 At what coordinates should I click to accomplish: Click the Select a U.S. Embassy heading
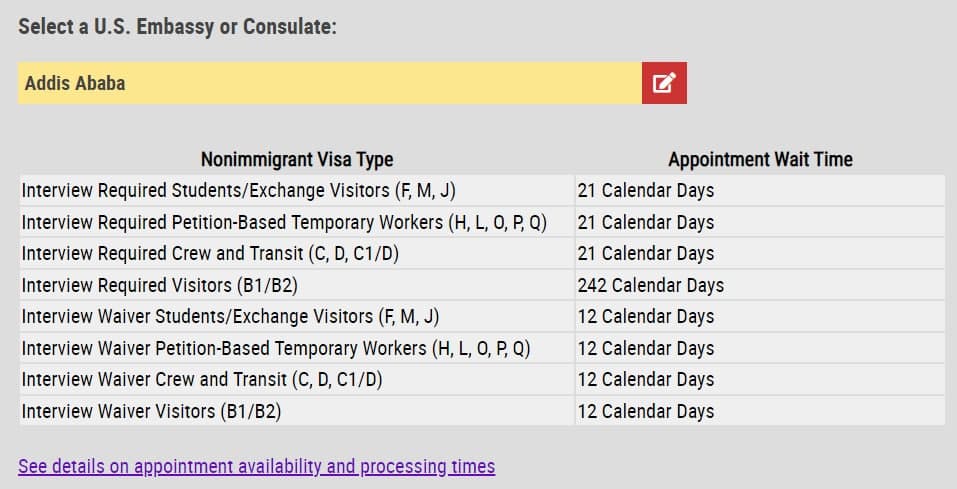point(177,27)
